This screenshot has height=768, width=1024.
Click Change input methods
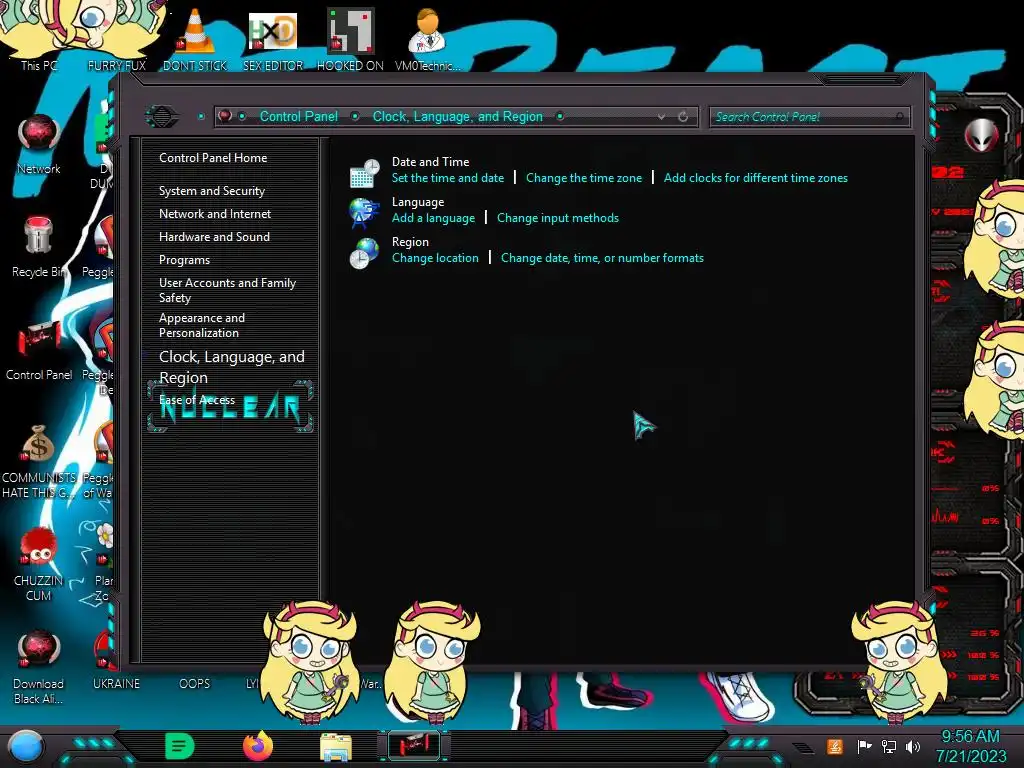point(558,217)
